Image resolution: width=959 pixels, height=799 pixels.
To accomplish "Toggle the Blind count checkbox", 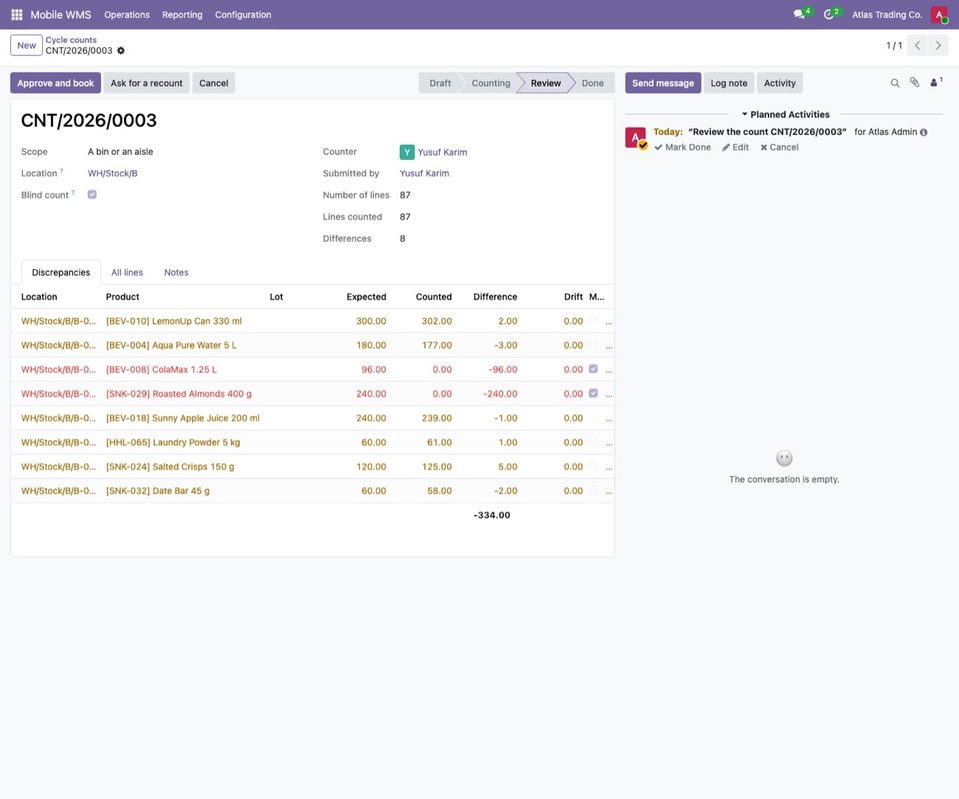I will tap(92, 195).
